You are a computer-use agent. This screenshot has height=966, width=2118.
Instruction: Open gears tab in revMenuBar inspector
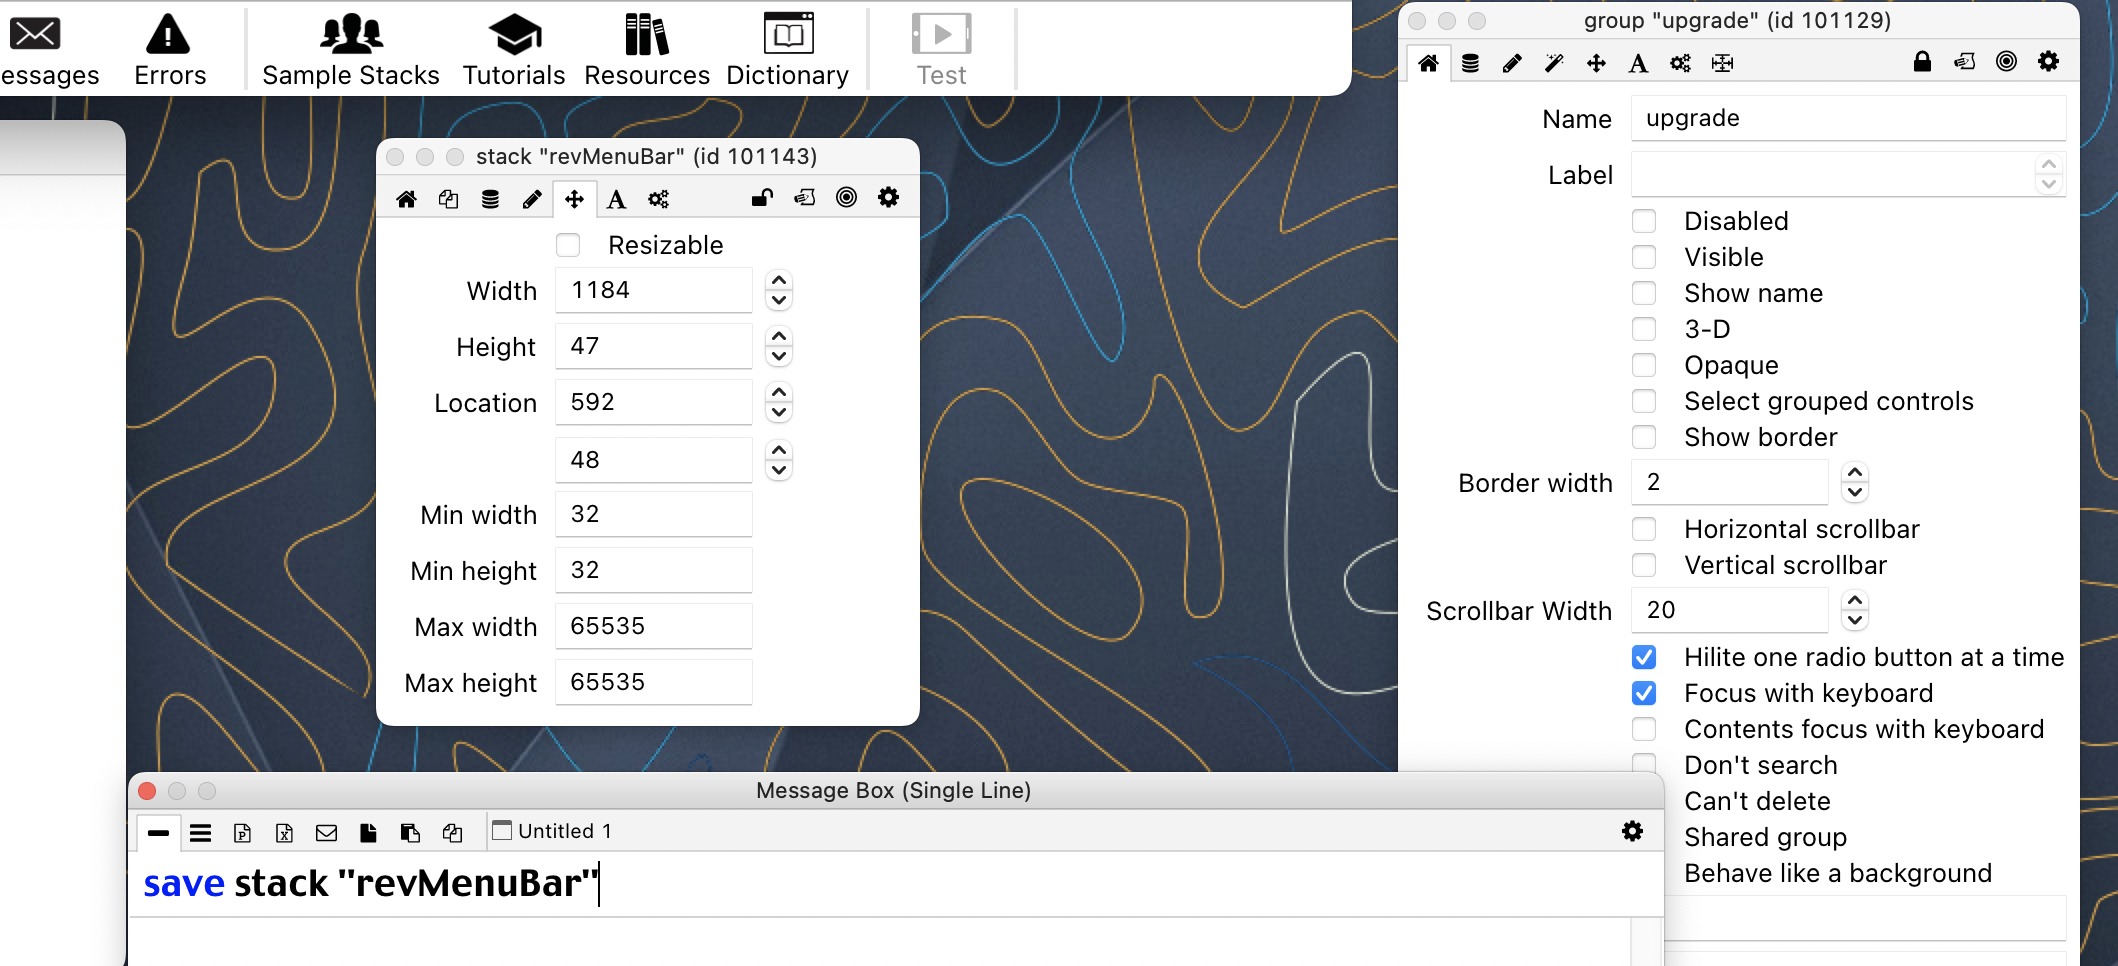tap(658, 199)
